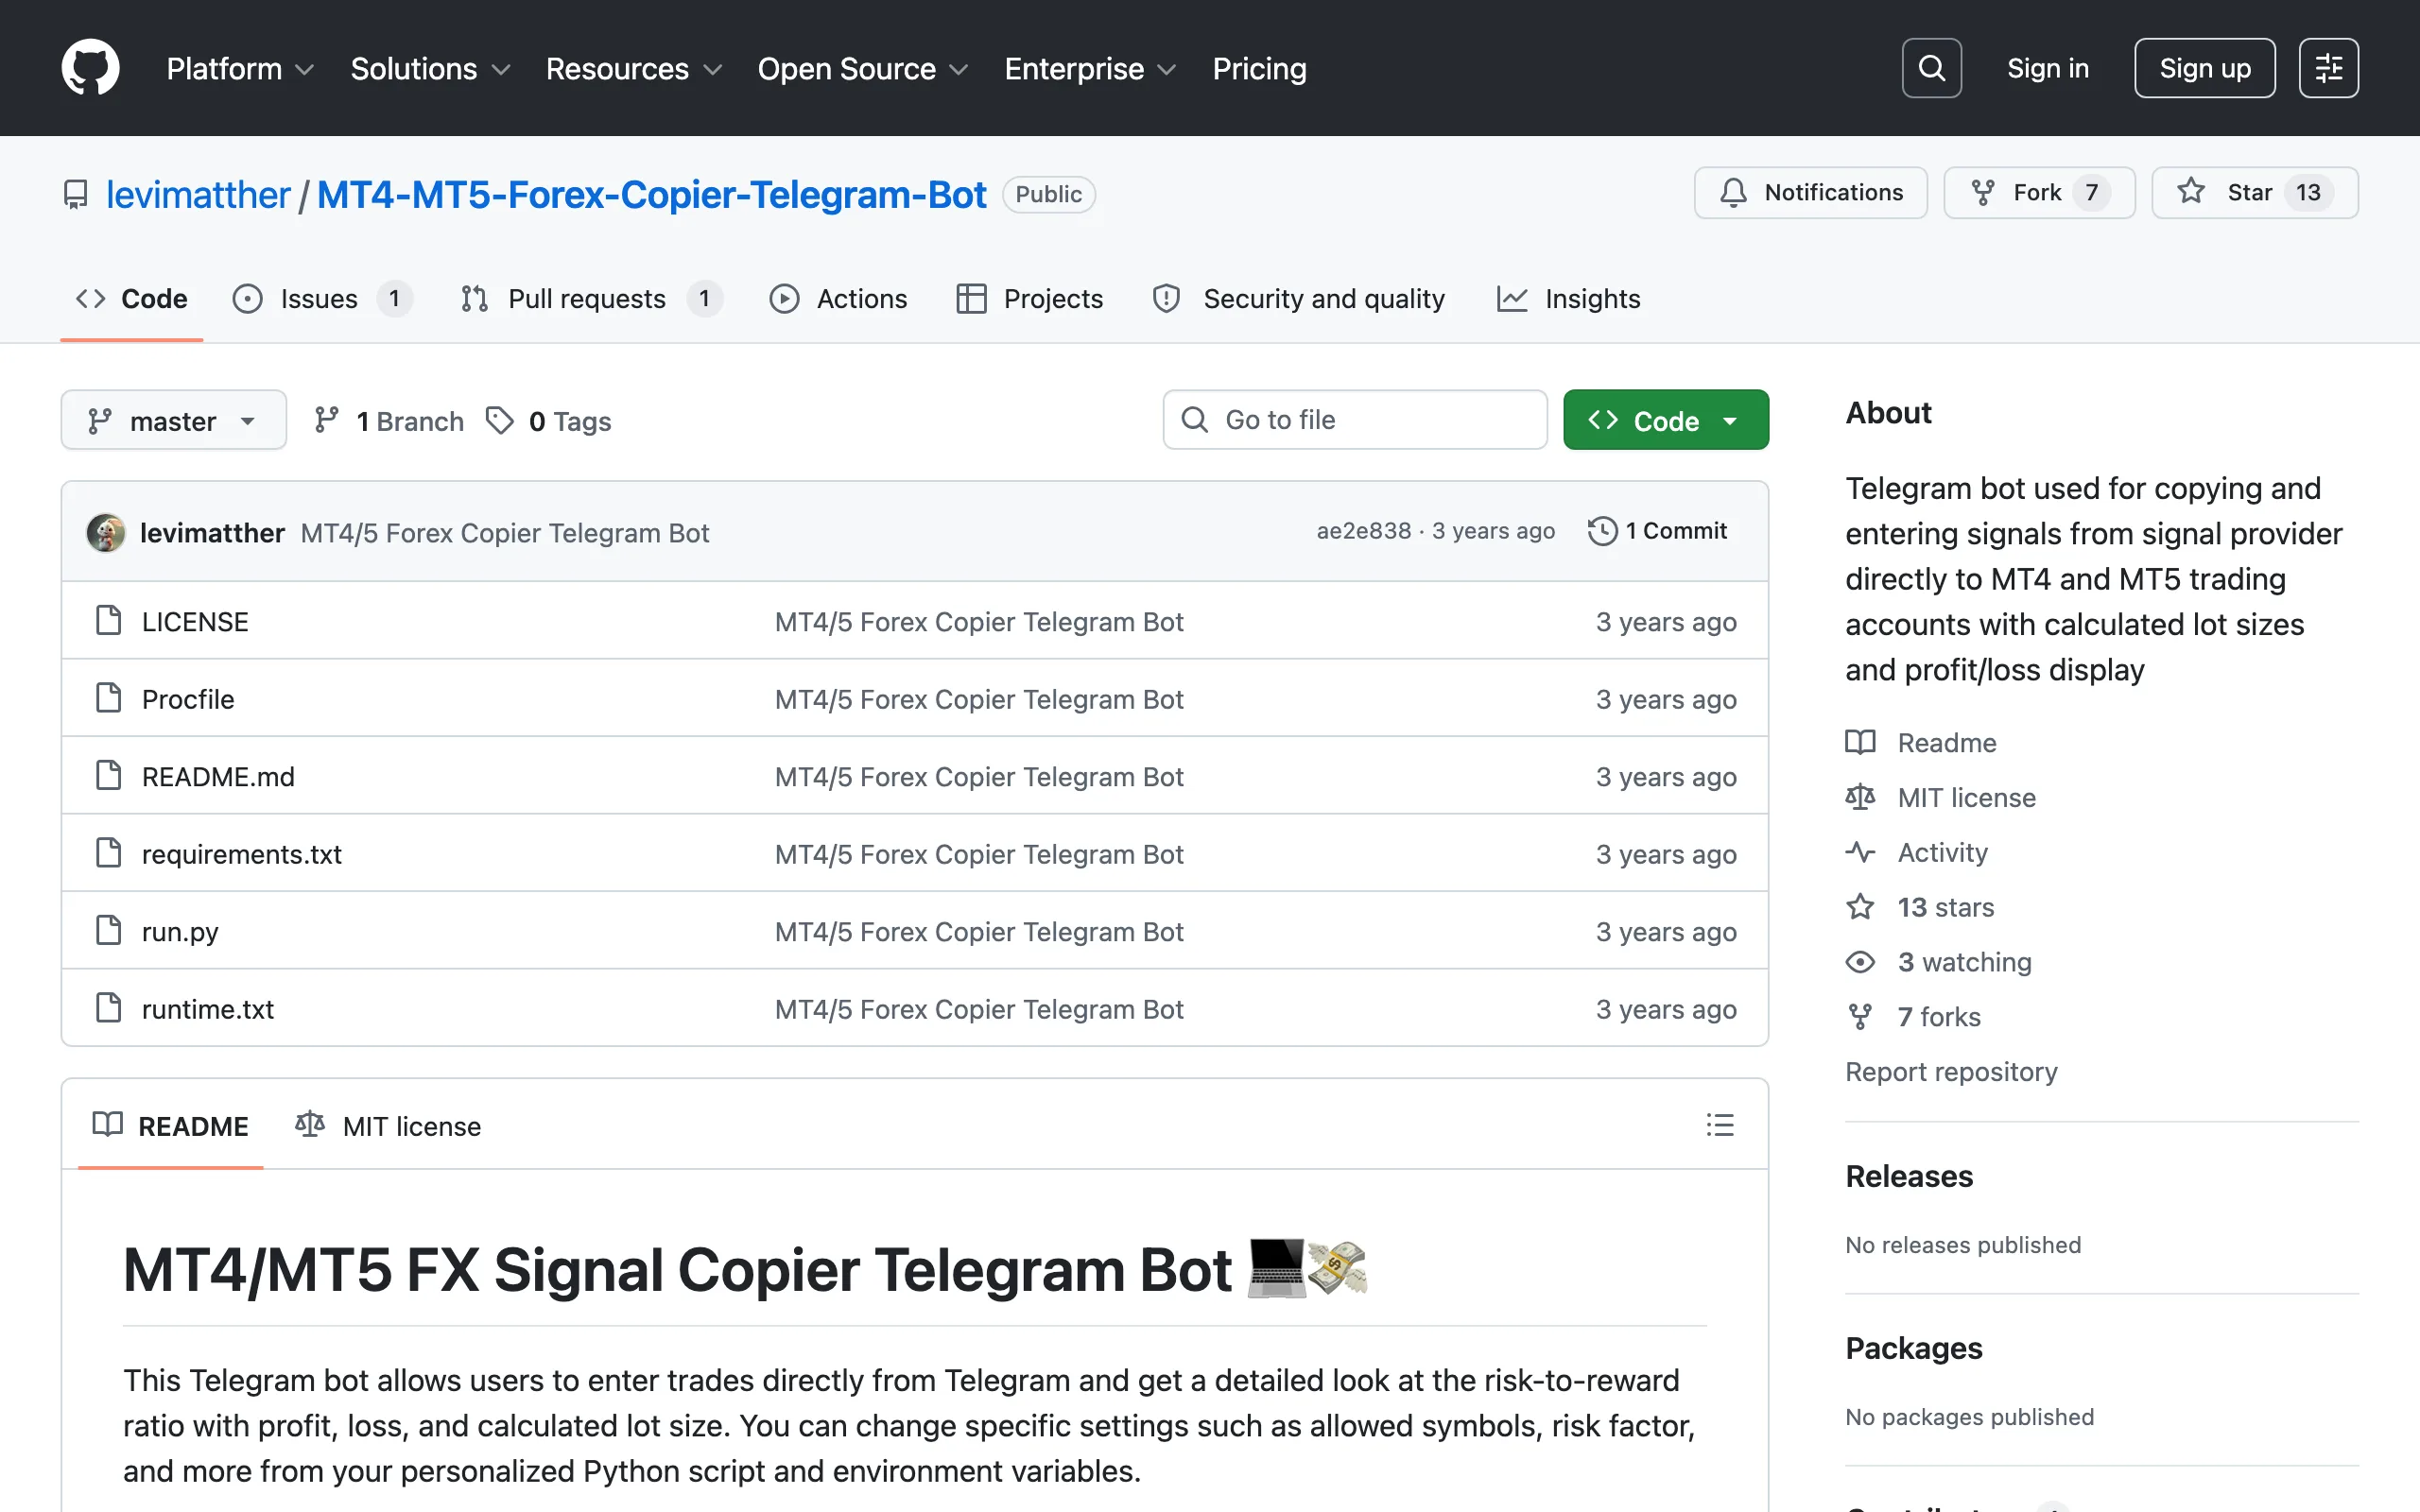Open the master branch selector dropdown
Screen dimensions: 2420x1512
(174, 421)
